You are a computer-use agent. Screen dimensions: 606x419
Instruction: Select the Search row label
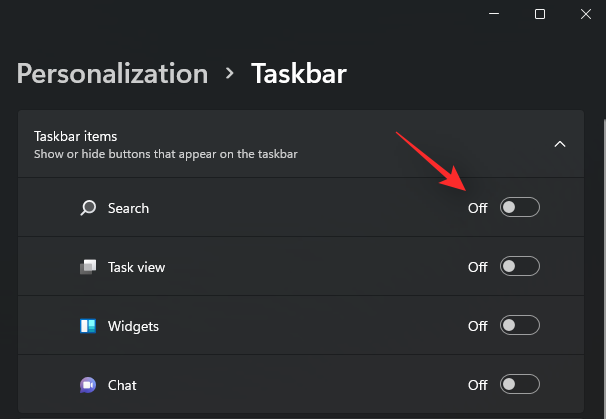[128, 208]
